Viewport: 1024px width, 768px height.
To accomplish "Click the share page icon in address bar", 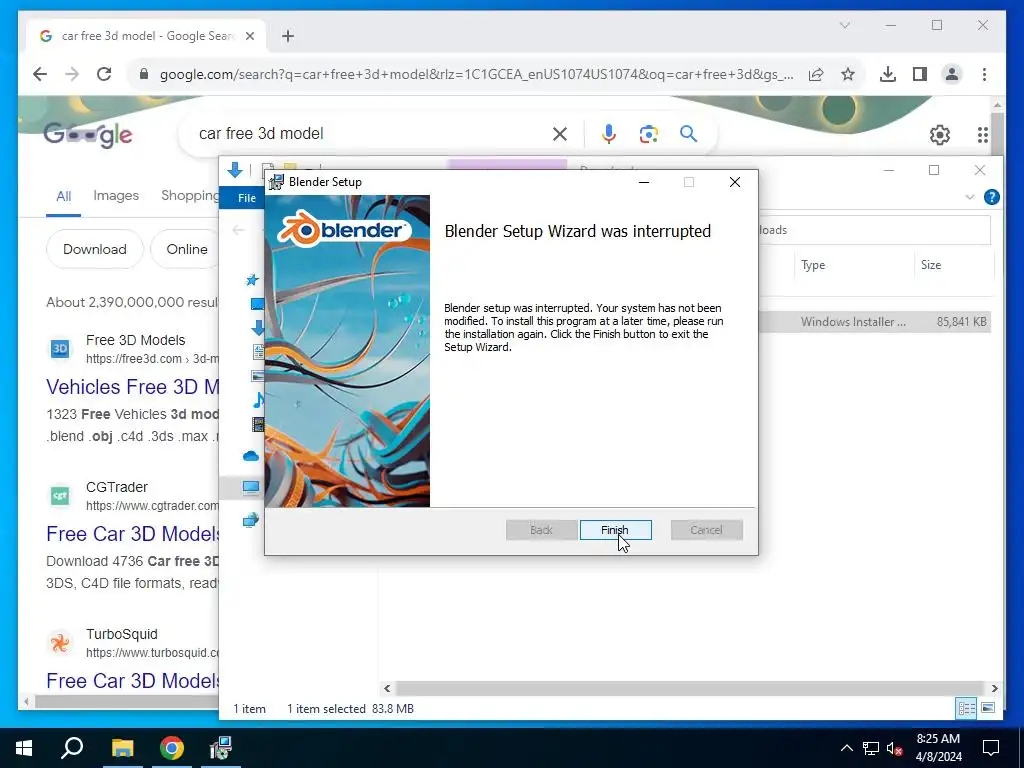I will 816,74.
